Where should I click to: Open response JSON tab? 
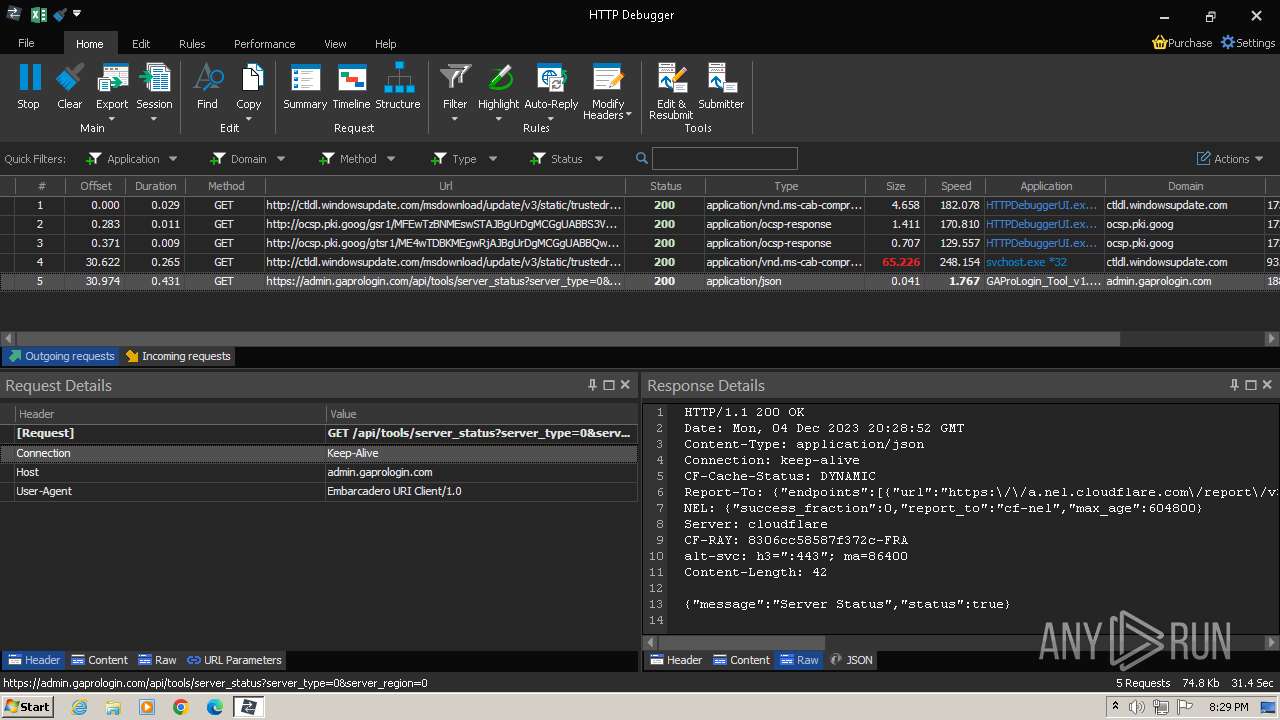click(852, 660)
